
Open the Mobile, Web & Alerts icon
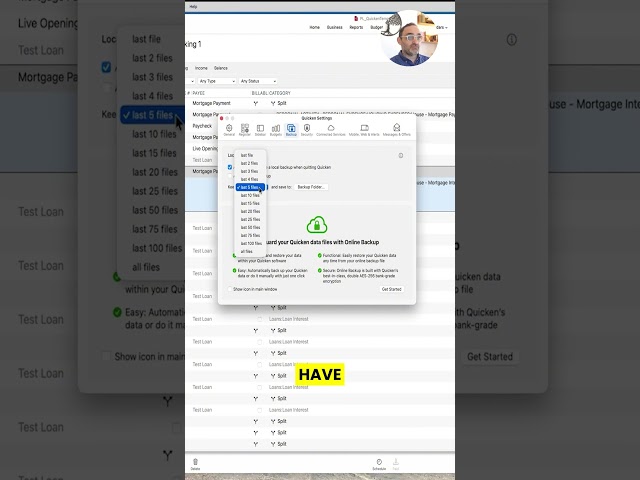point(364,130)
